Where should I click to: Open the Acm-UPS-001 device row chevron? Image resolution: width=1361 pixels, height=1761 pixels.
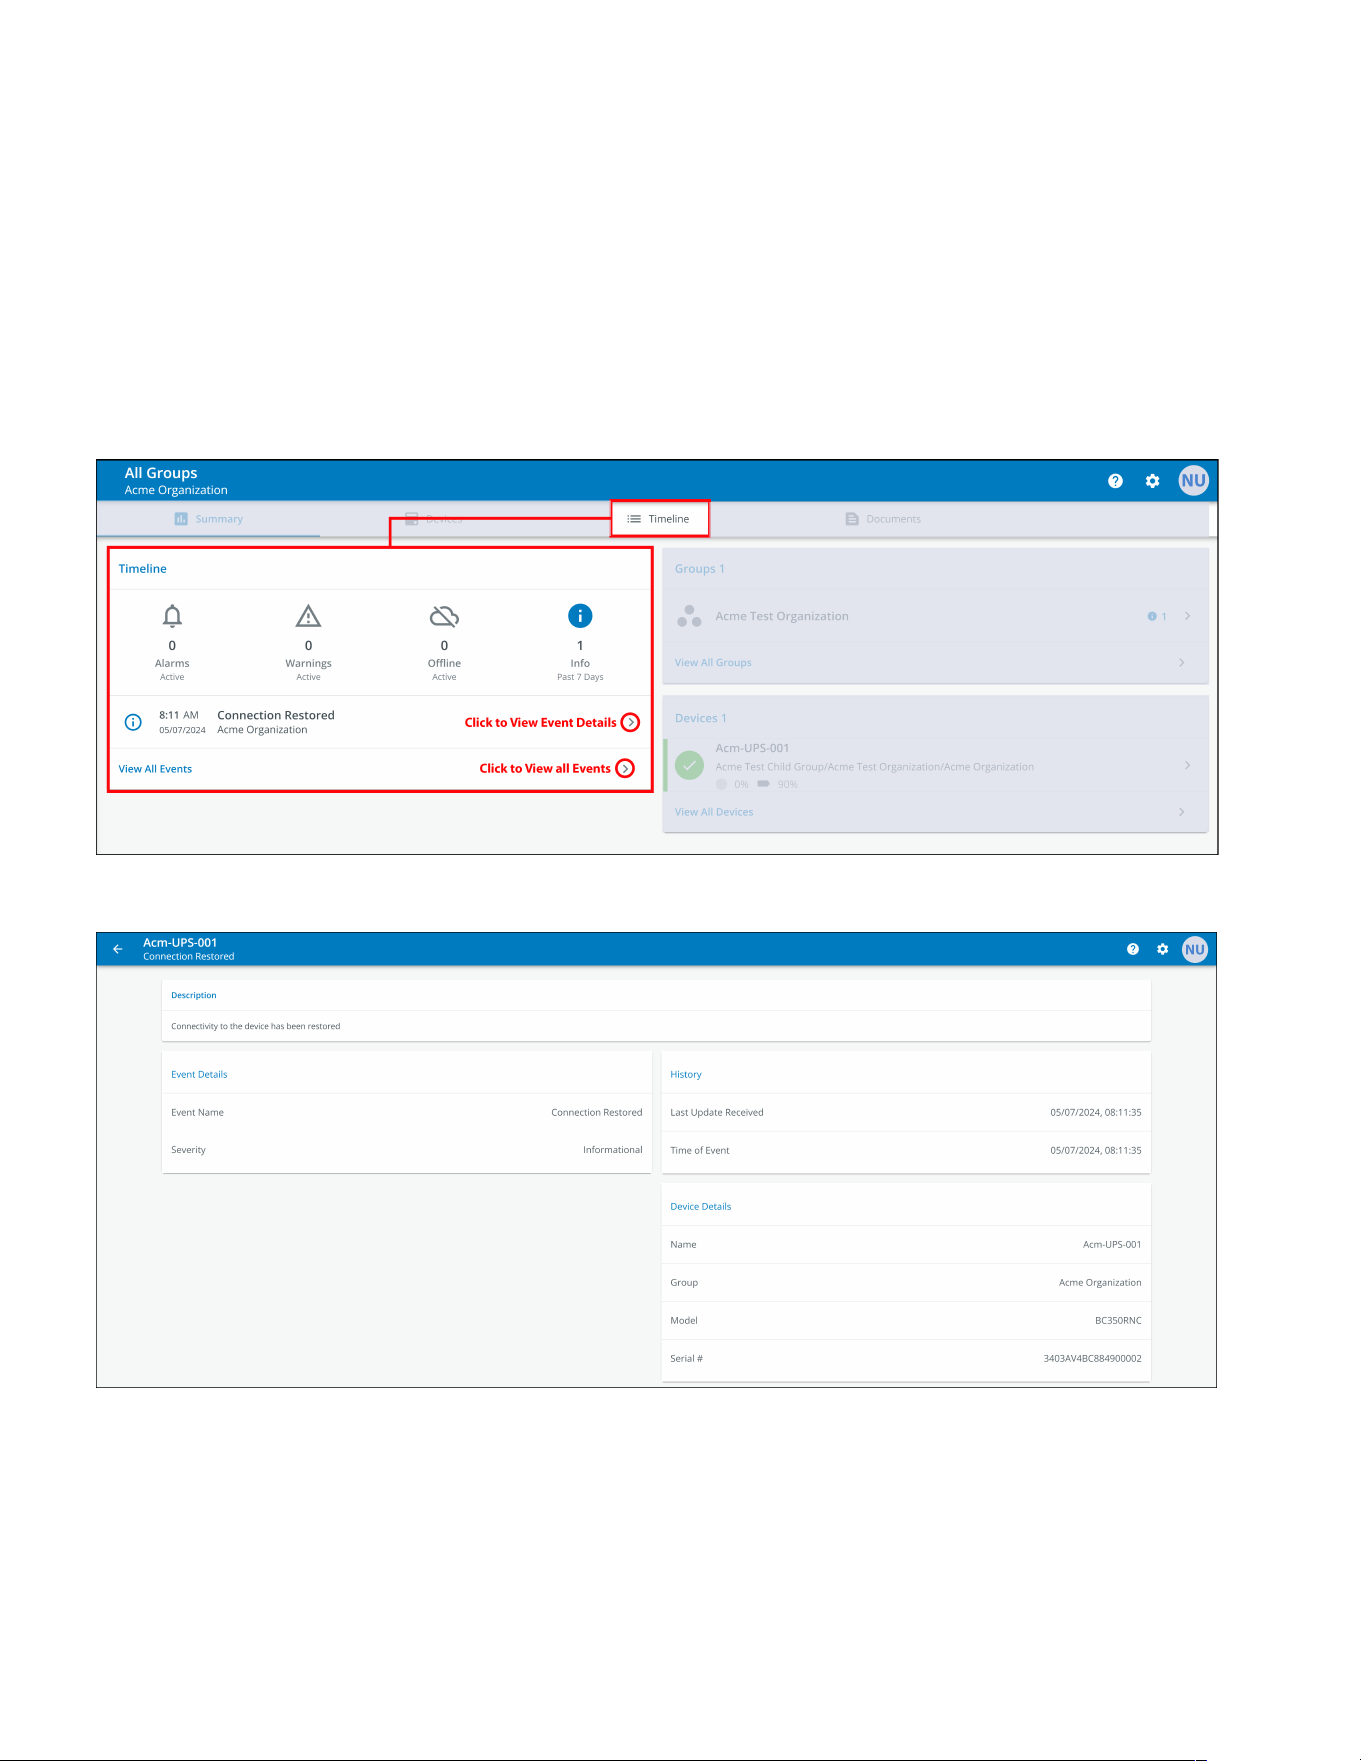click(1187, 765)
